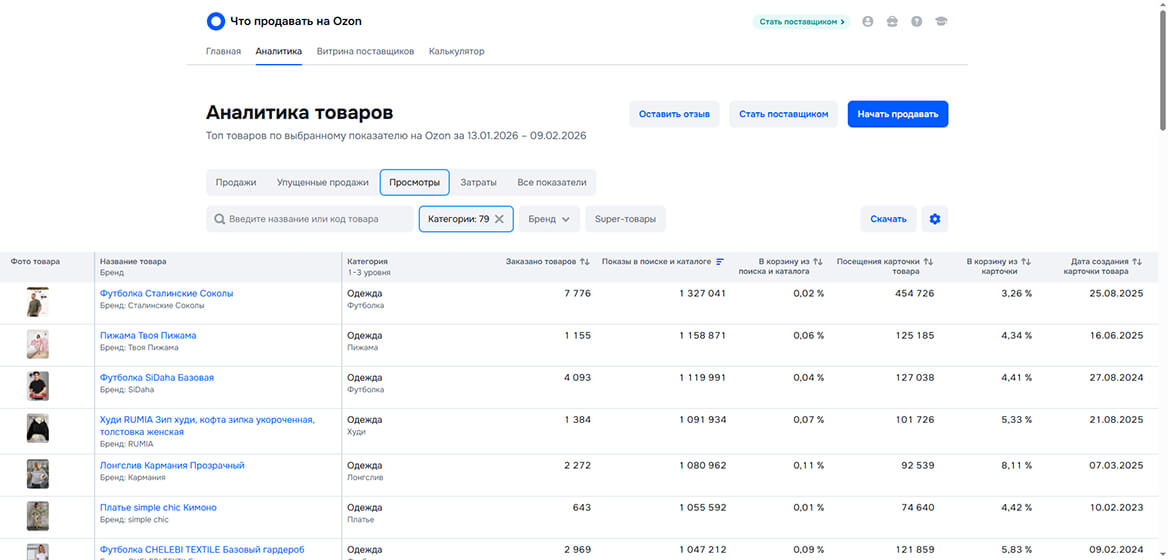The height and width of the screenshot is (560, 1170).
Task: Click Категория column header
Action: tap(367, 261)
